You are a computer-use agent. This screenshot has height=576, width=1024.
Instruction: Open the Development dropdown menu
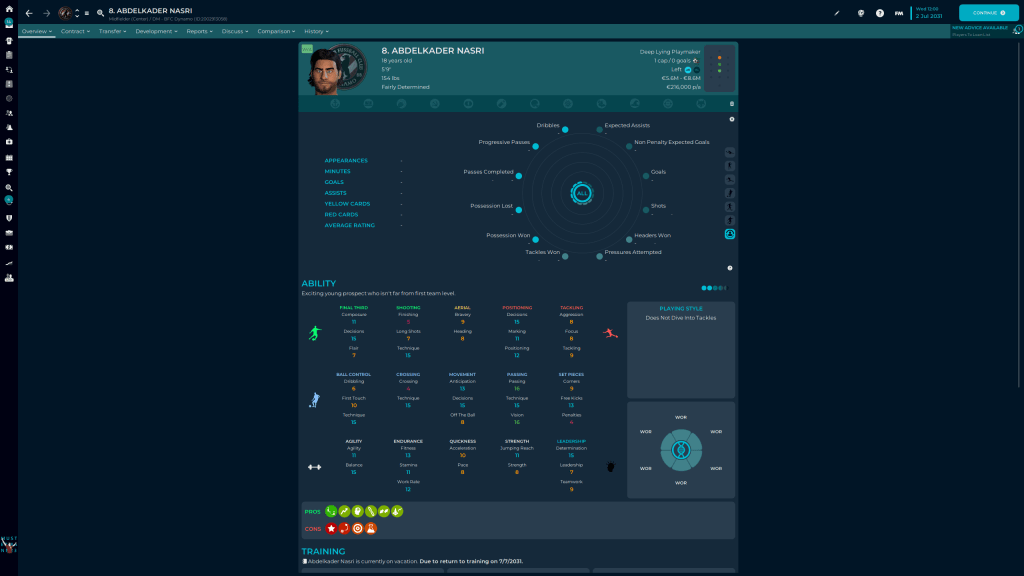[x=156, y=31]
